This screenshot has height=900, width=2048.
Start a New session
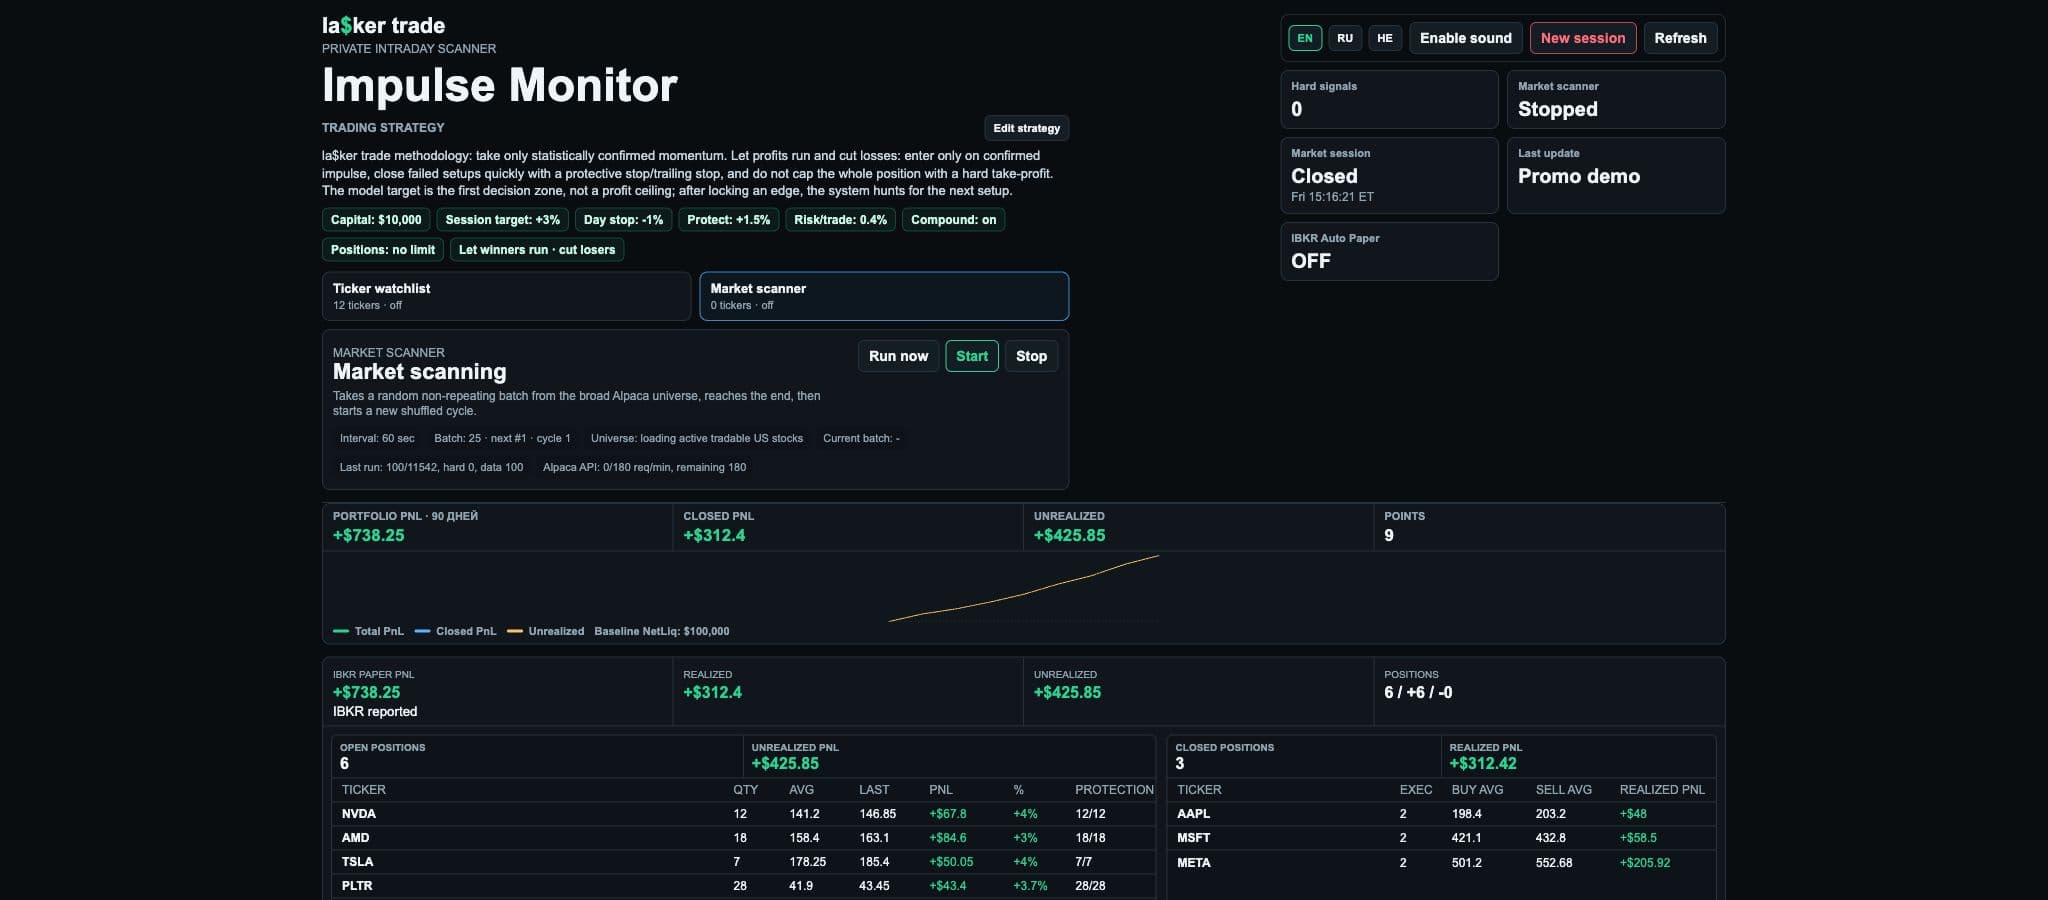pyautogui.click(x=1583, y=38)
